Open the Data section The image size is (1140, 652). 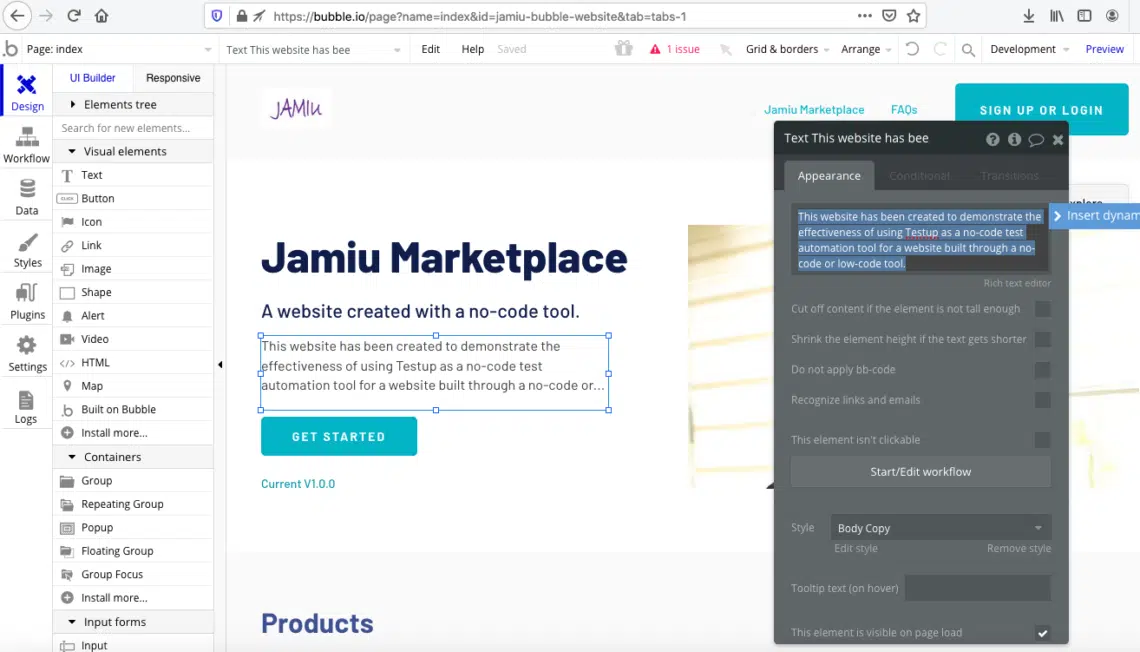pyautogui.click(x=27, y=197)
